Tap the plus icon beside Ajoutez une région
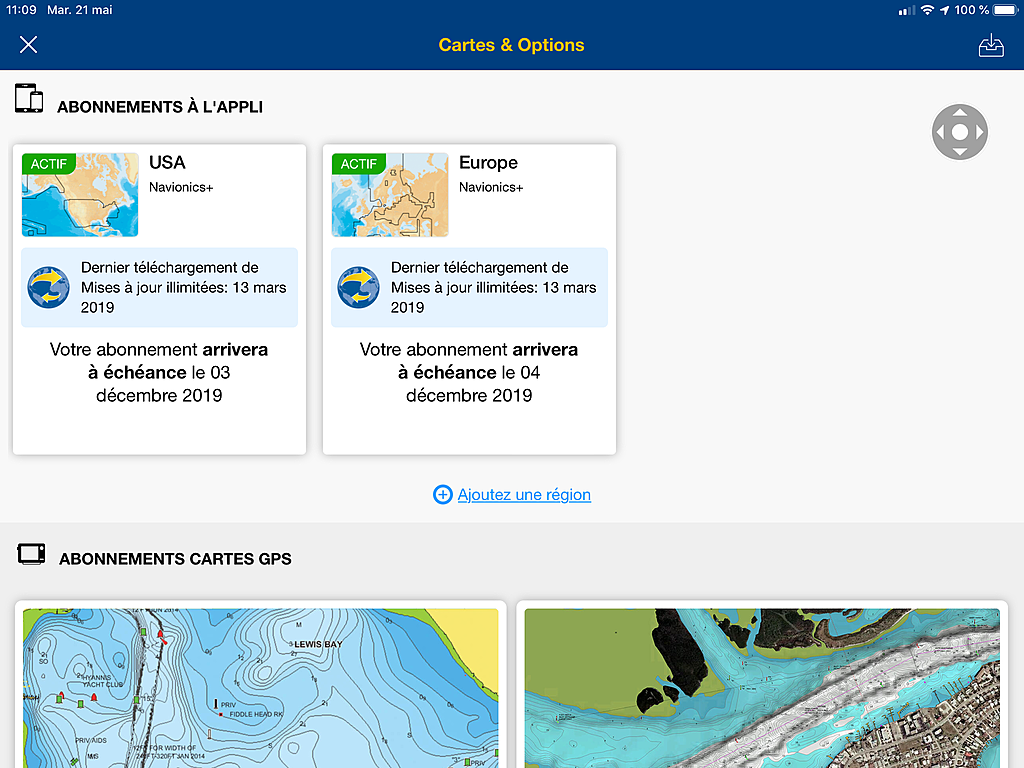Image resolution: width=1024 pixels, height=768 pixels. point(443,494)
